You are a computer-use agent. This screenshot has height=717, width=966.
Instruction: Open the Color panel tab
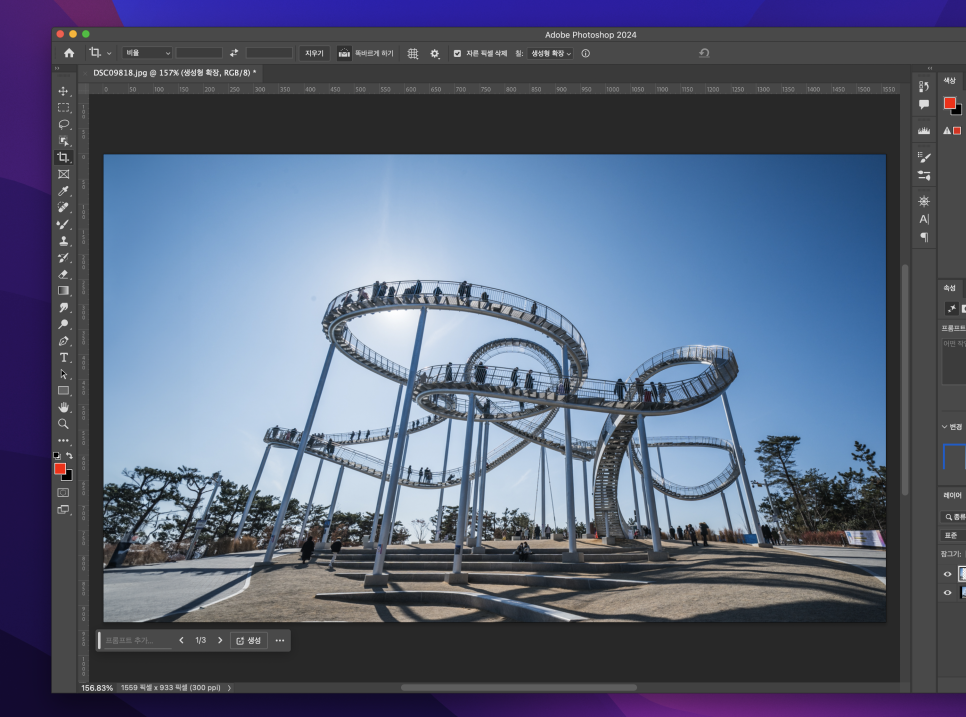949,81
